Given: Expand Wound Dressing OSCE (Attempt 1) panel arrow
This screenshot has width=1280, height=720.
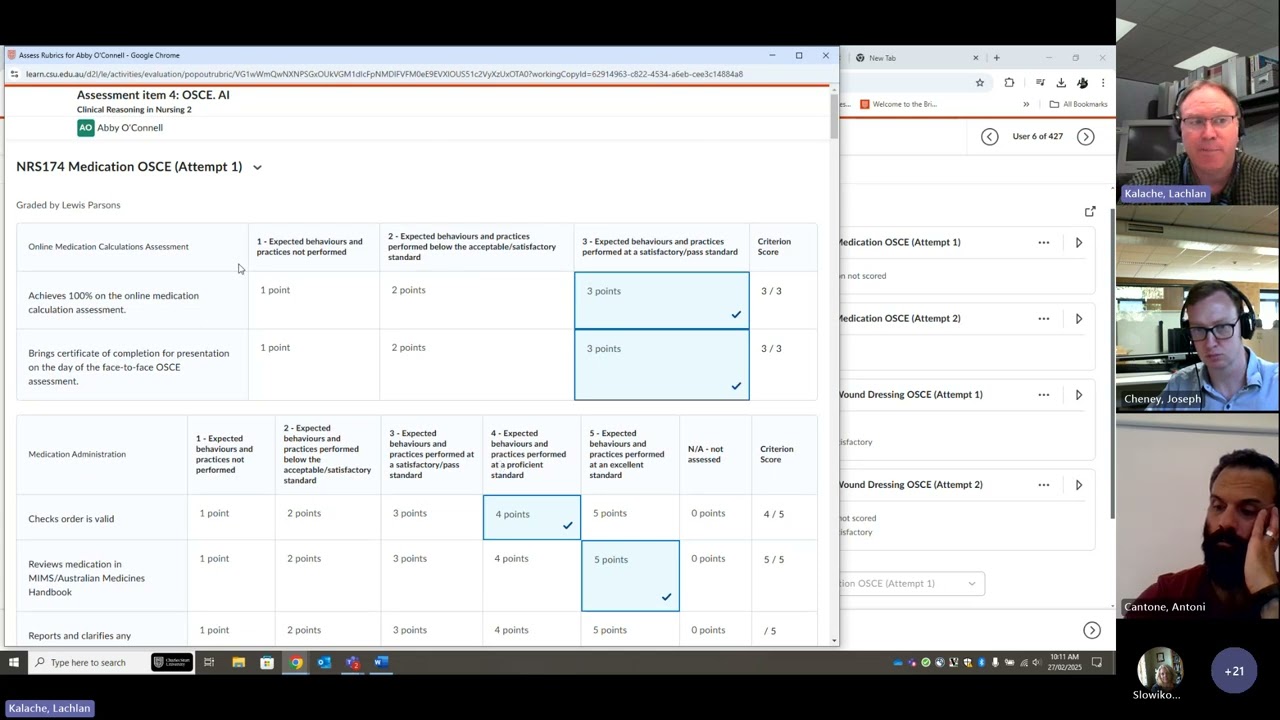Looking at the screenshot, I should point(1078,395).
